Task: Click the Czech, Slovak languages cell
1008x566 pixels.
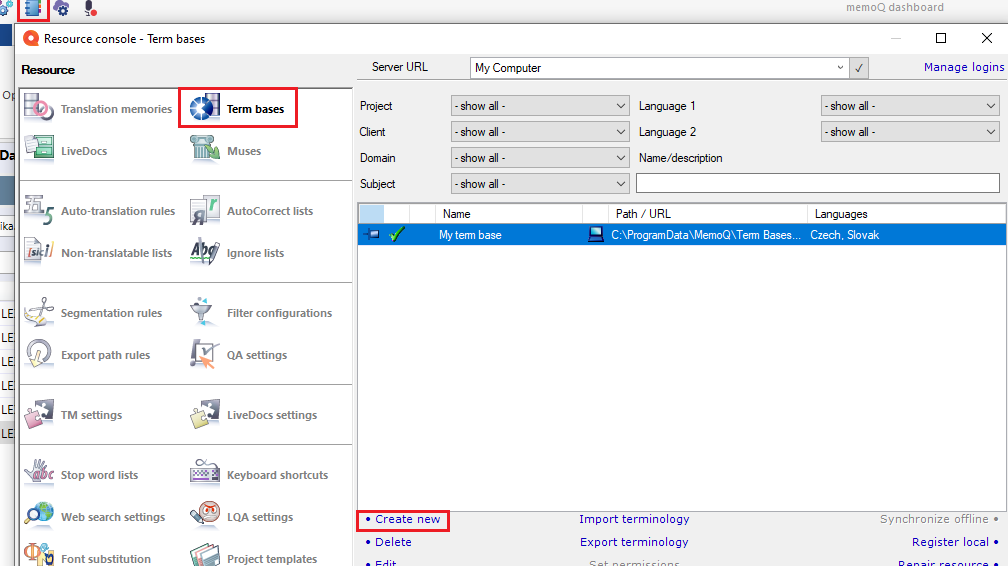Action: pyautogui.click(x=844, y=235)
